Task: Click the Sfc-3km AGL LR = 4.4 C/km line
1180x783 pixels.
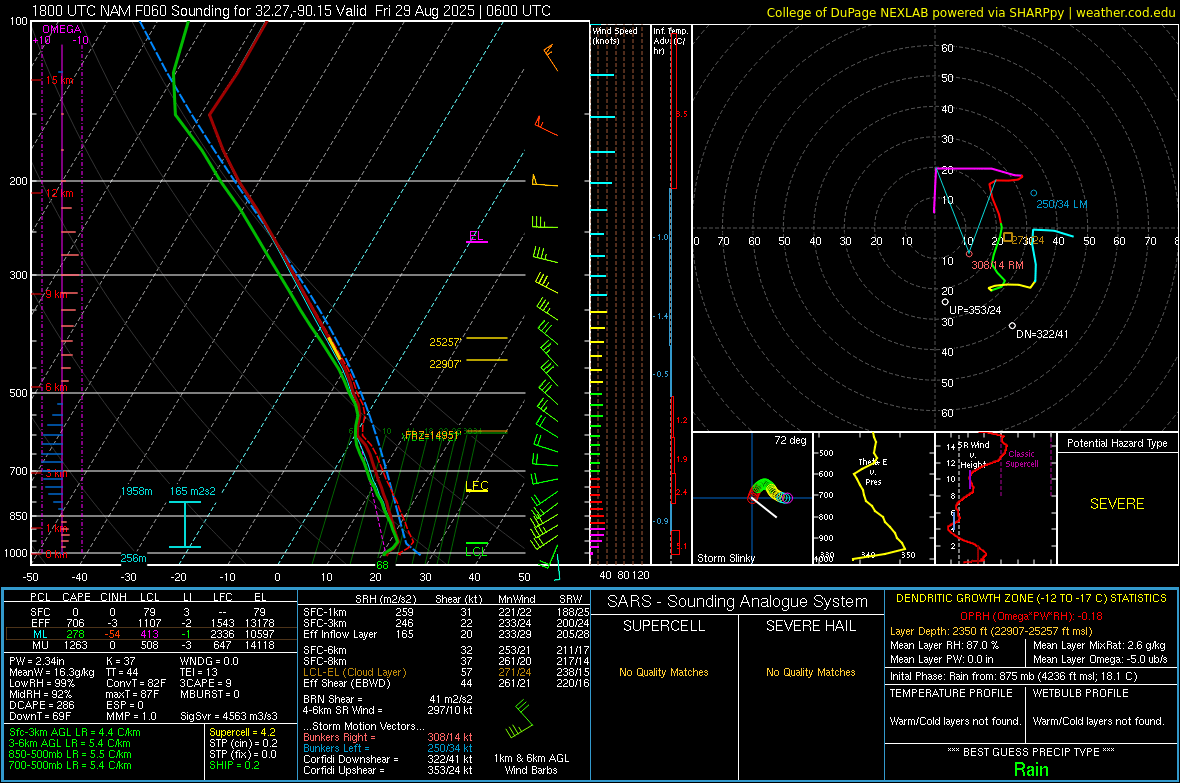Action: pos(75,732)
